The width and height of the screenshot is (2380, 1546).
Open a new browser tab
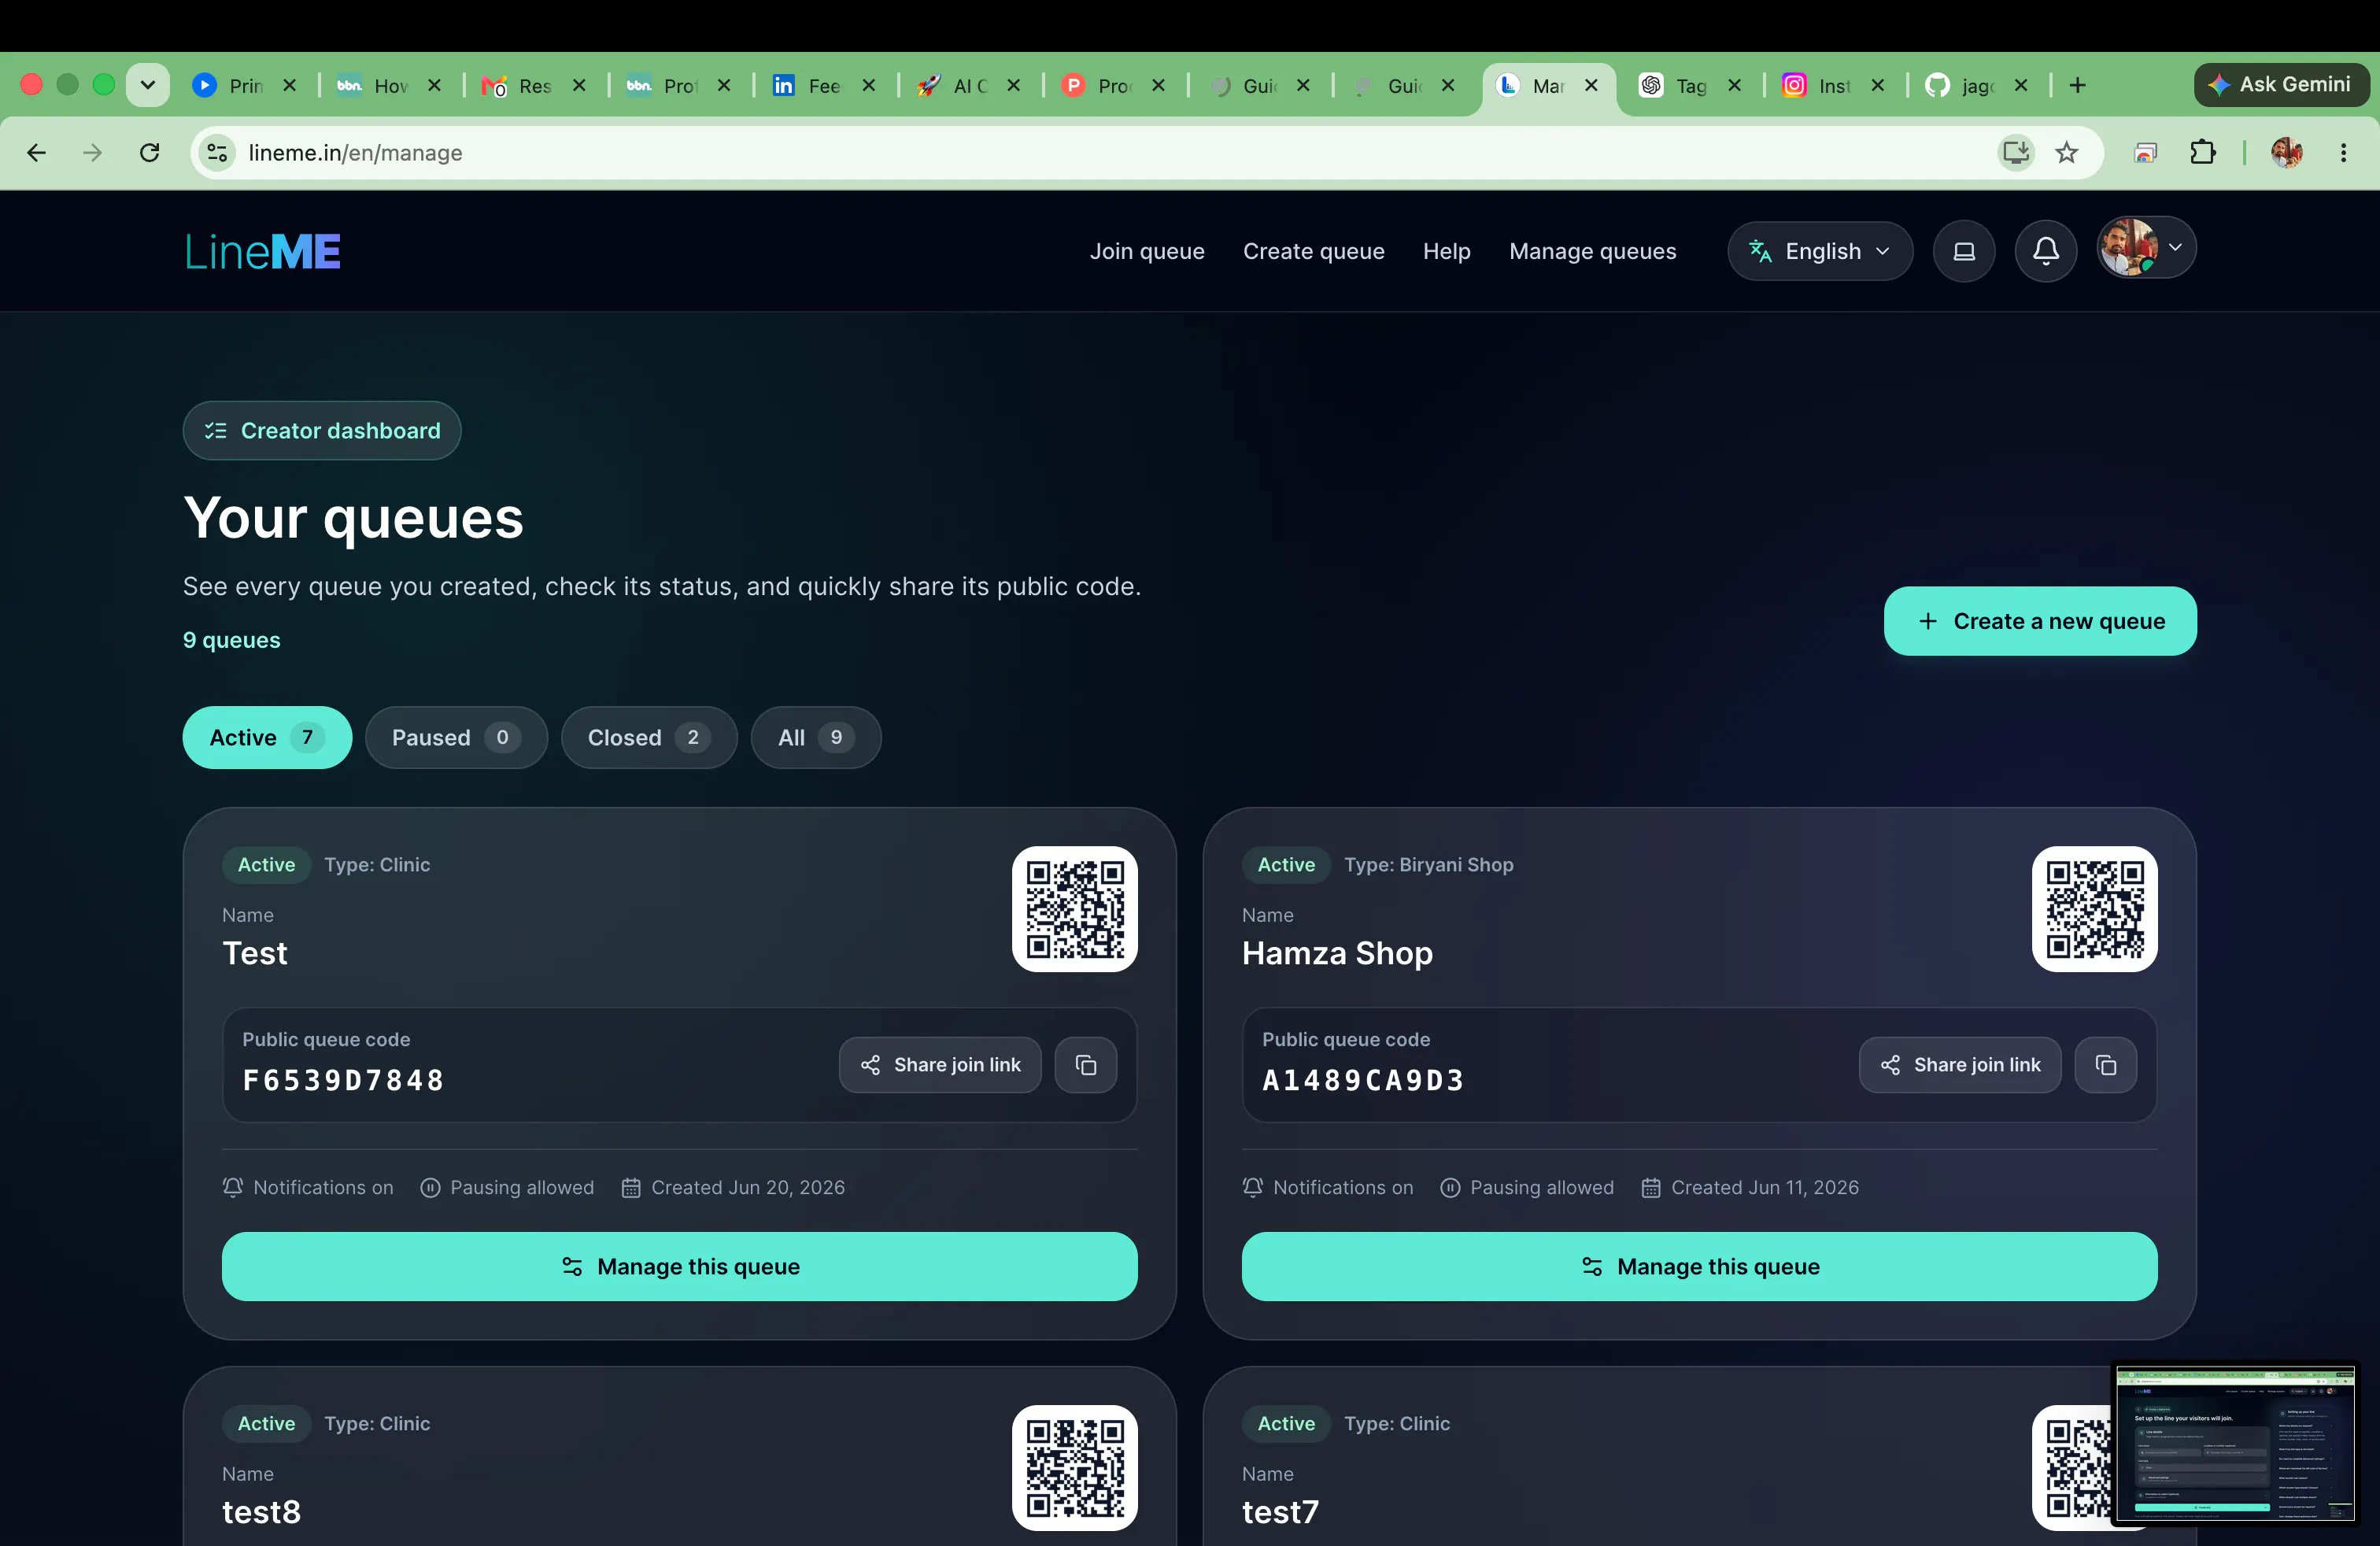(x=2077, y=85)
